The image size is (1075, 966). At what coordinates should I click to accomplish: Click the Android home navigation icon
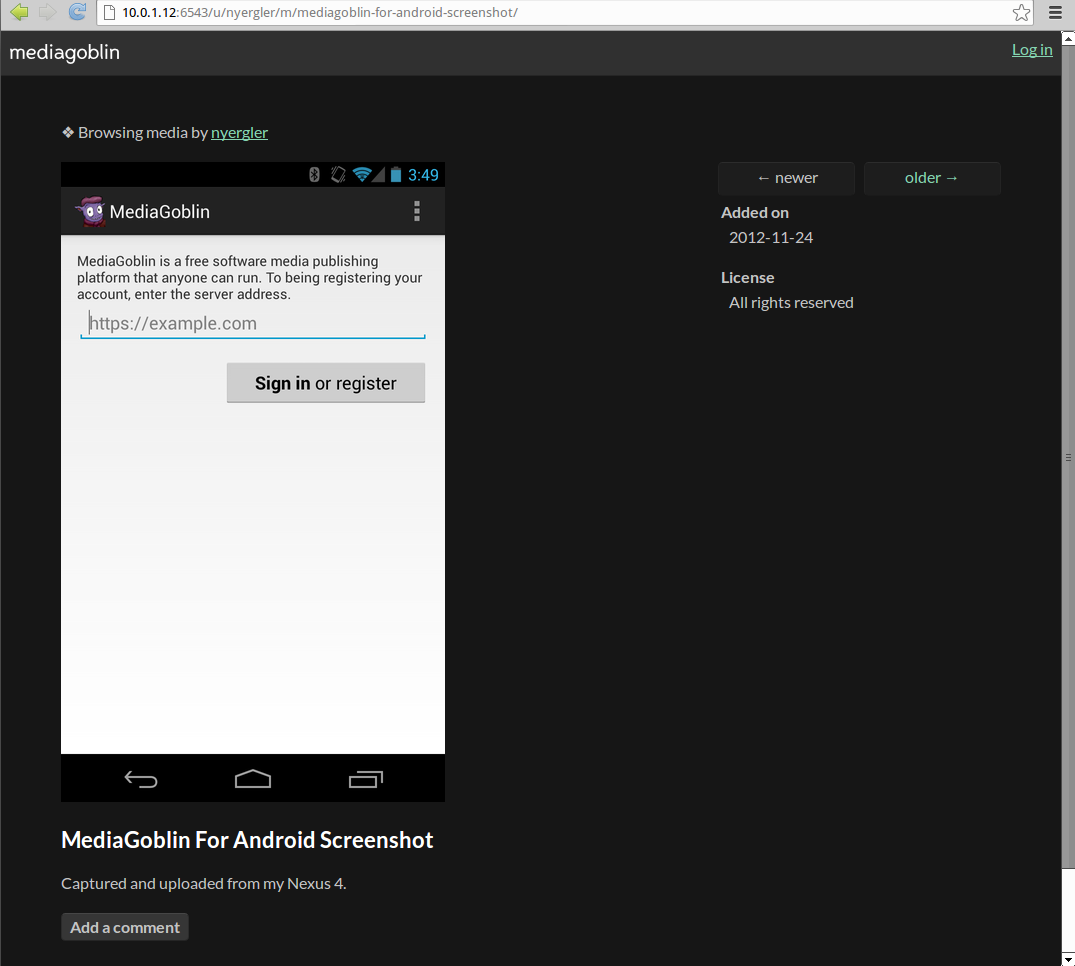[x=253, y=778]
